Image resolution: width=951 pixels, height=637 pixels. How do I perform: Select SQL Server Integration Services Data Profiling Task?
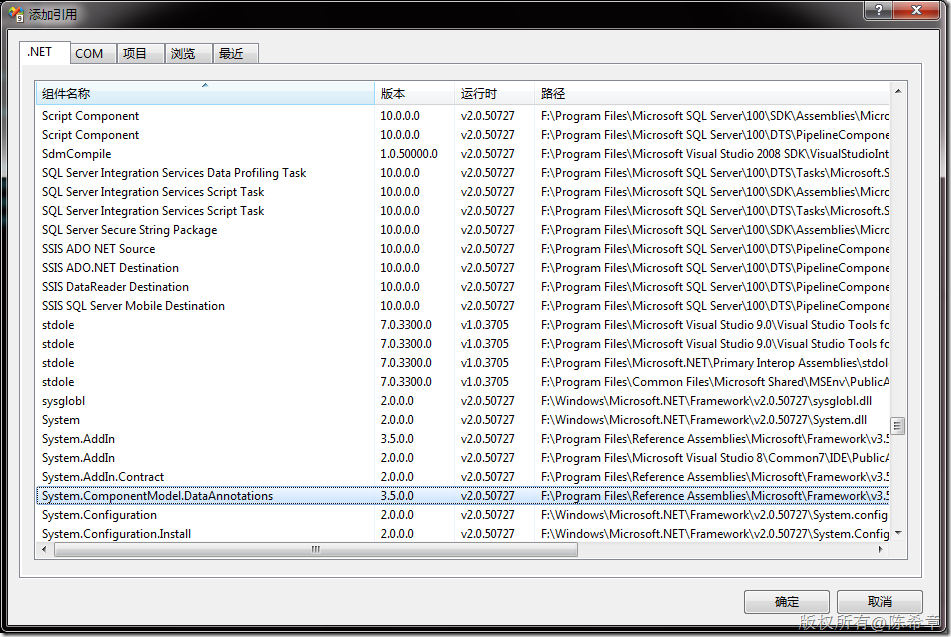[x=463, y=173]
